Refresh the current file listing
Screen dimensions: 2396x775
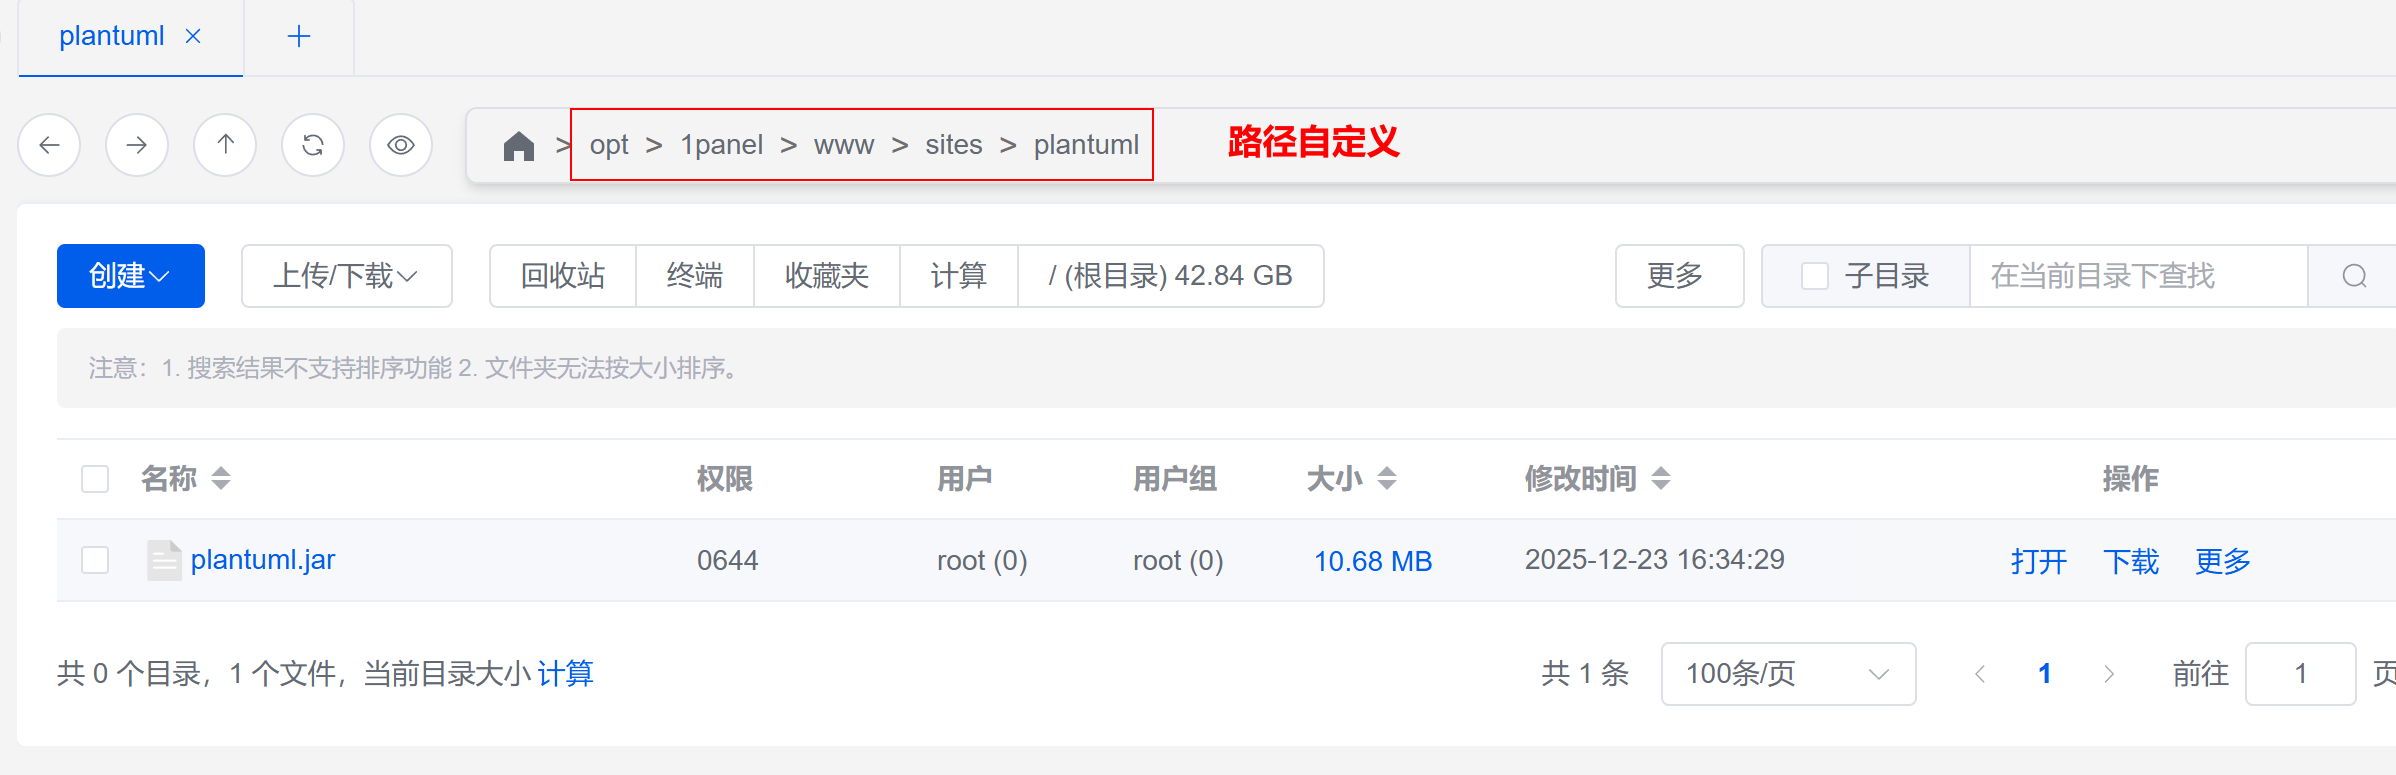(313, 145)
